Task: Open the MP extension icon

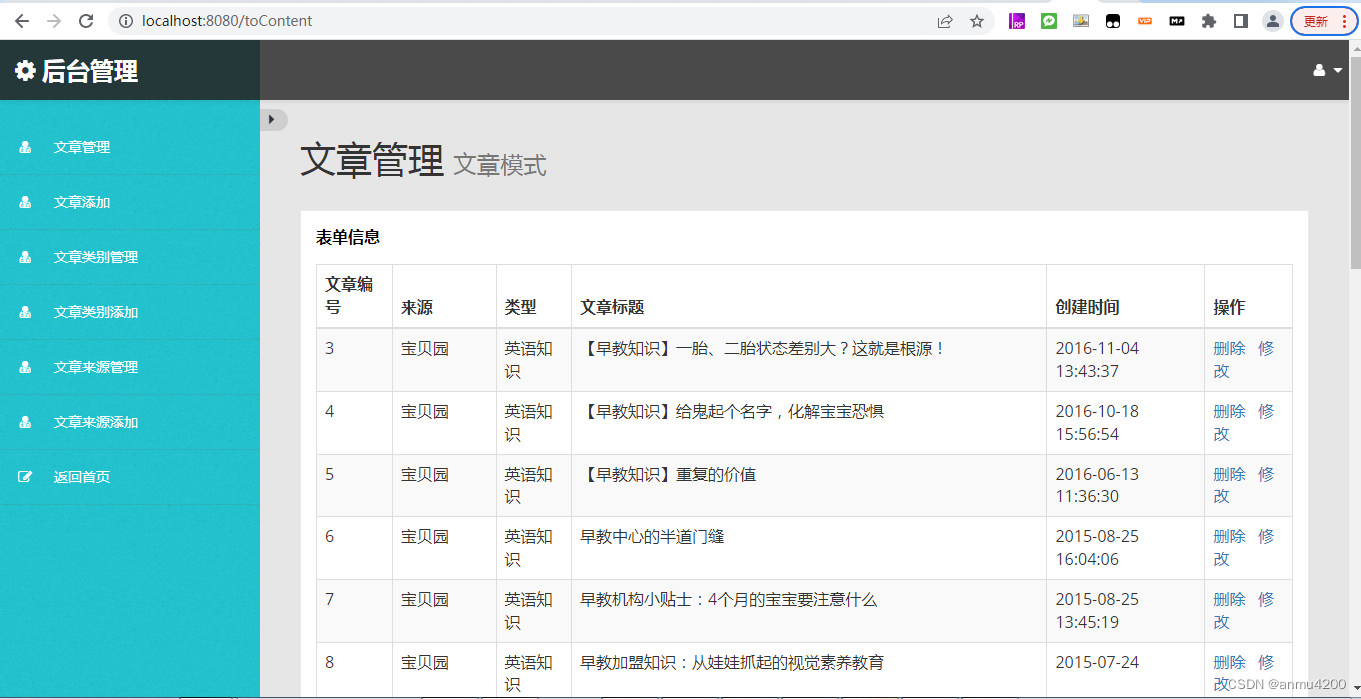Action: pyautogui.click(x=1177, y=21)
